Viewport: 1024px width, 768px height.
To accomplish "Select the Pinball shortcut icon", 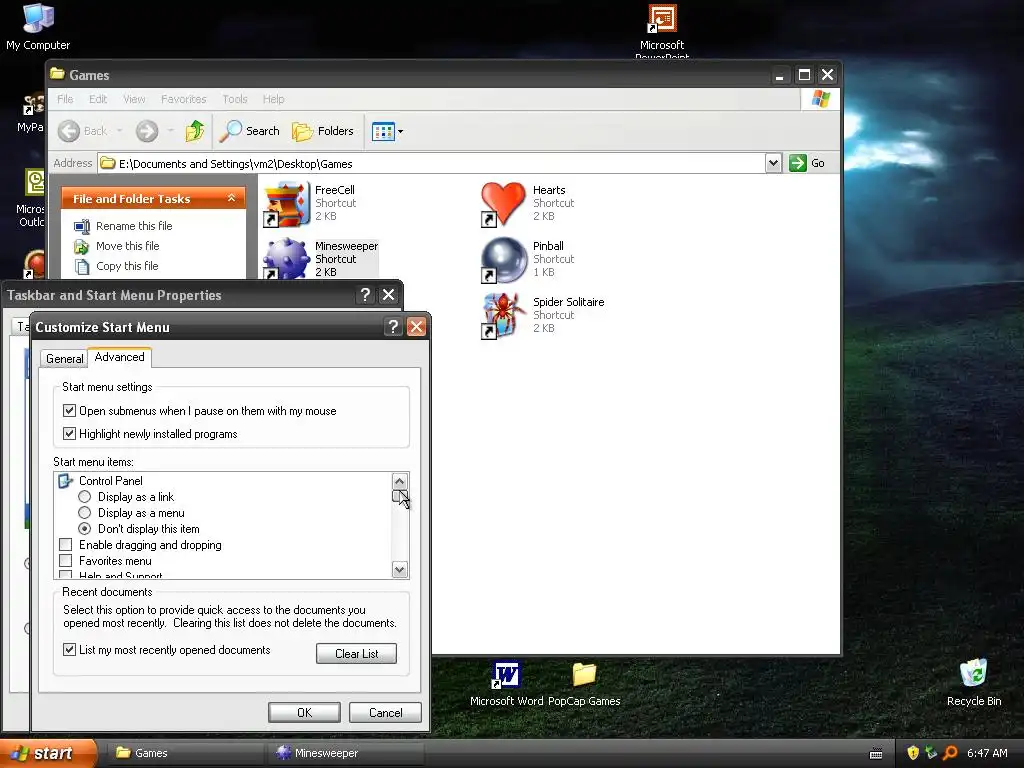I will pos(503,260).
